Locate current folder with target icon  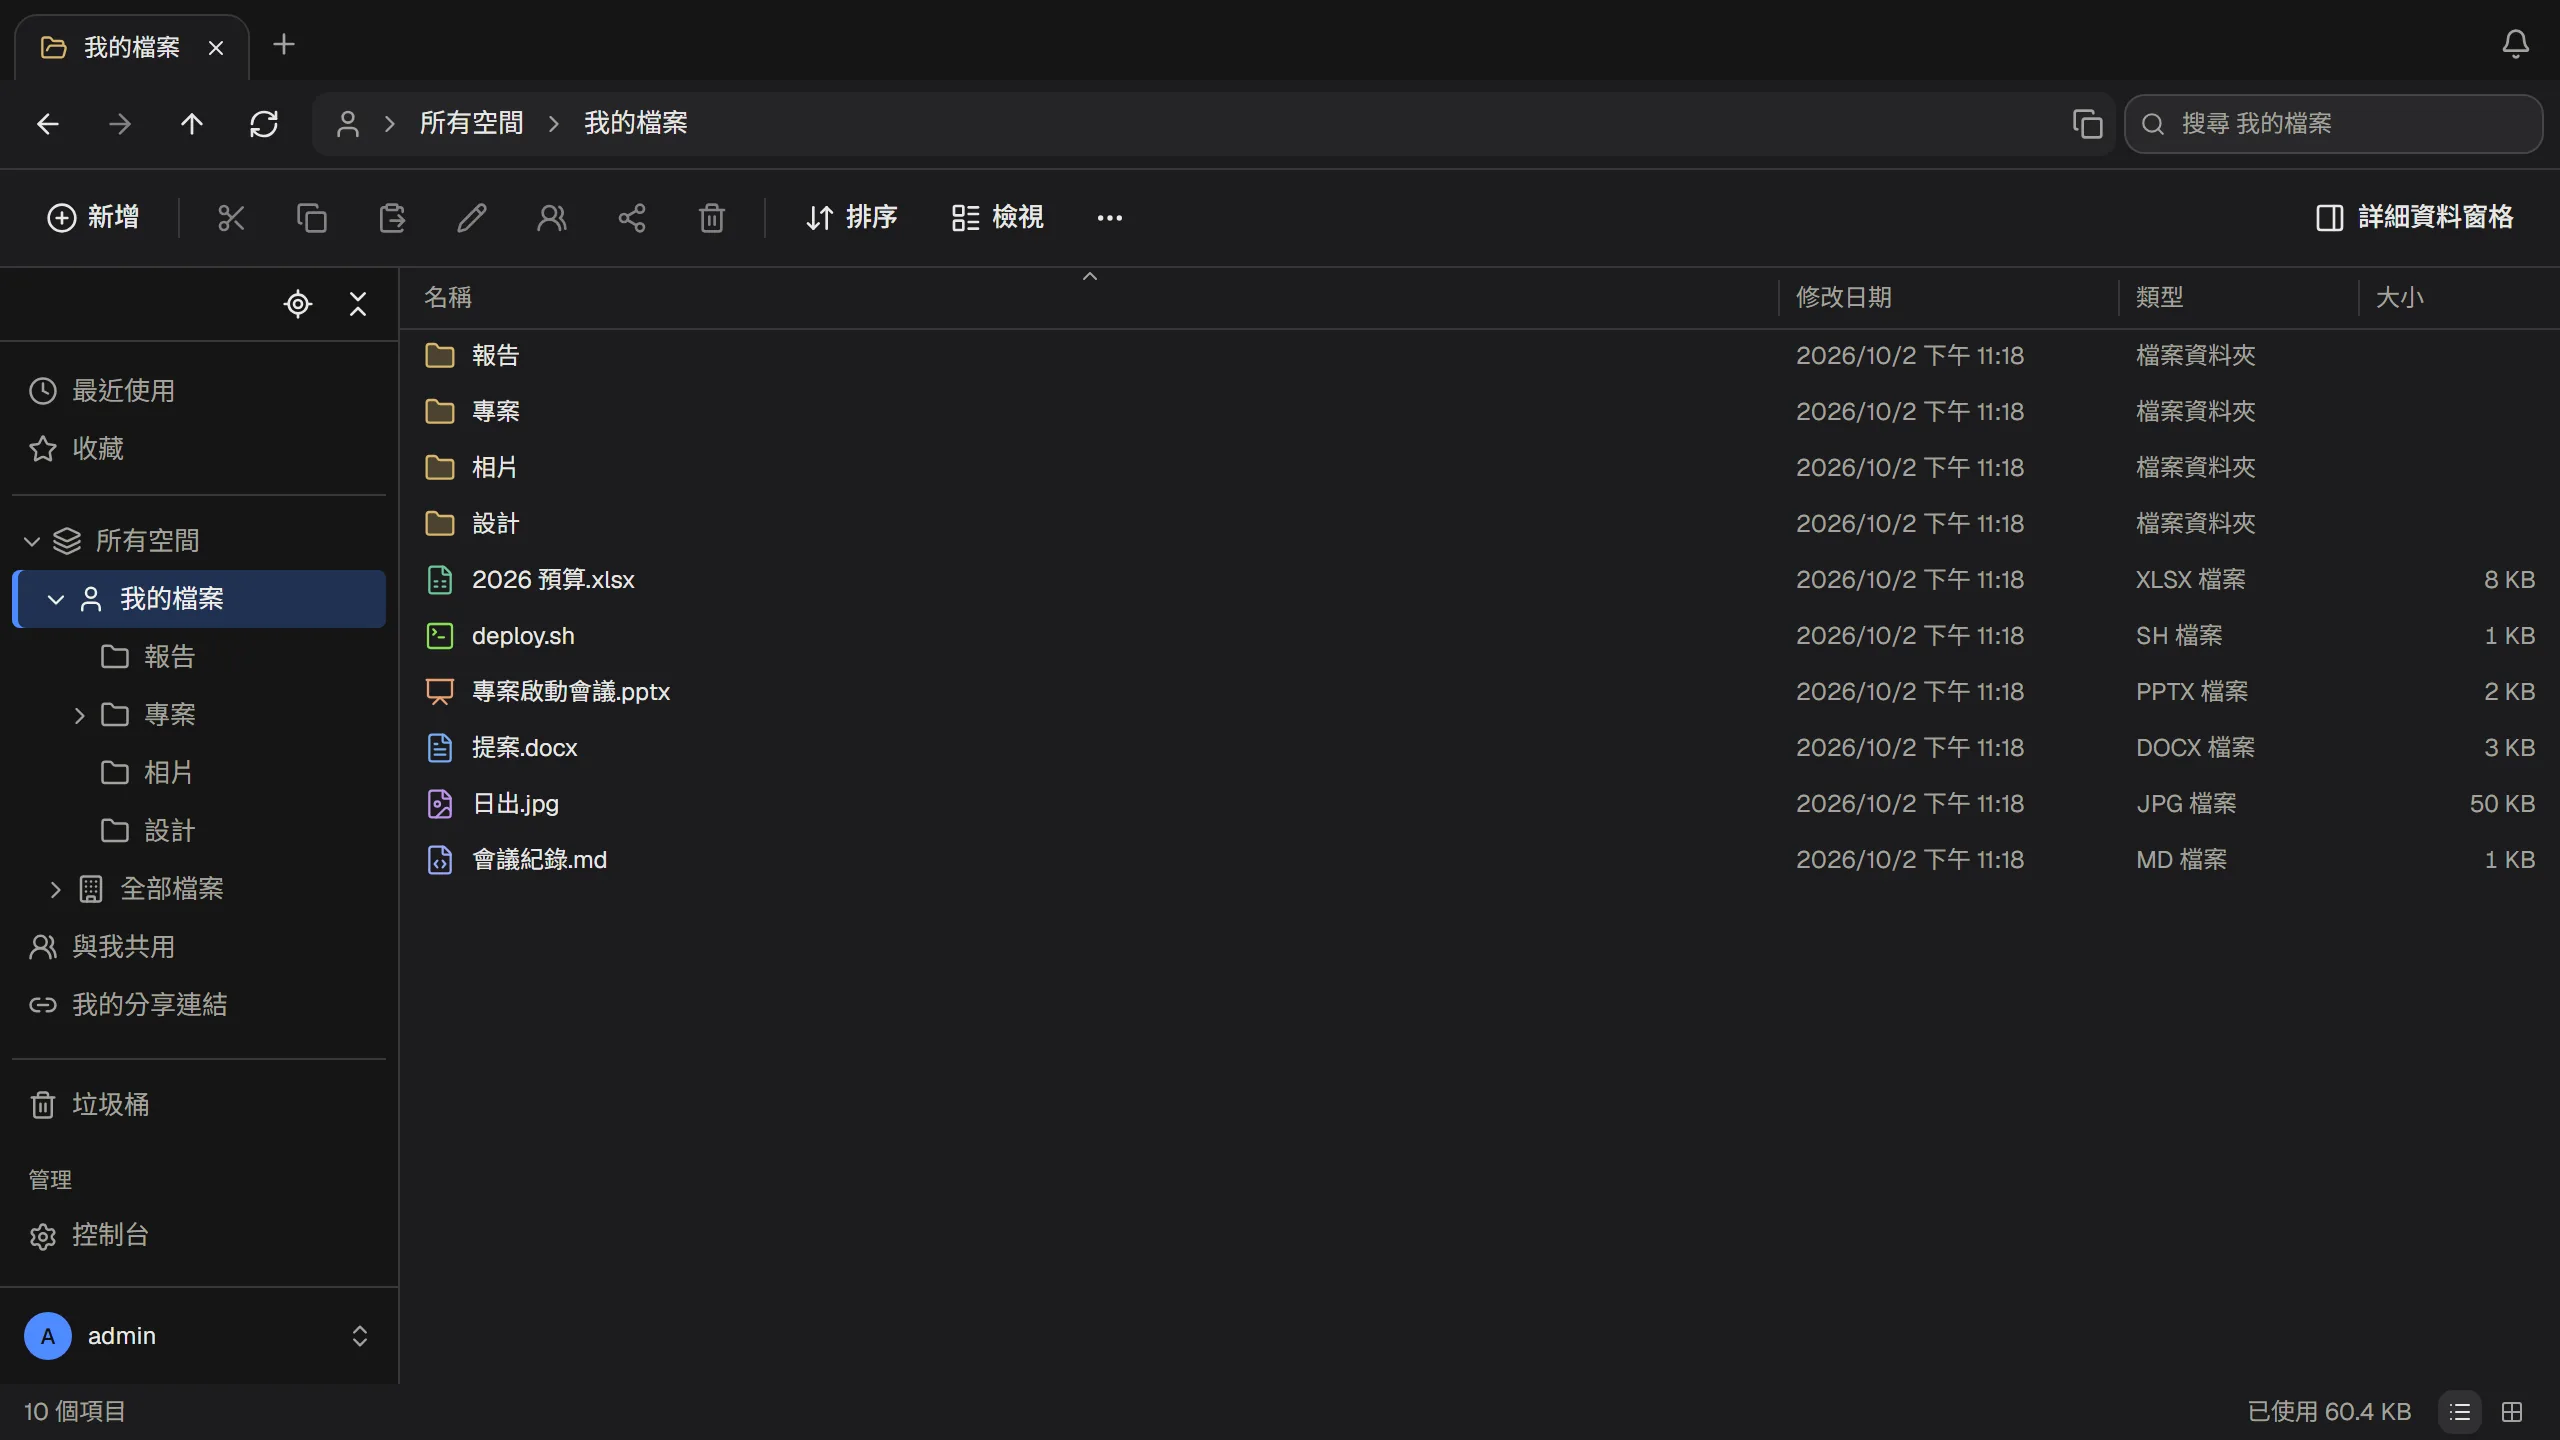pos(298,304)
